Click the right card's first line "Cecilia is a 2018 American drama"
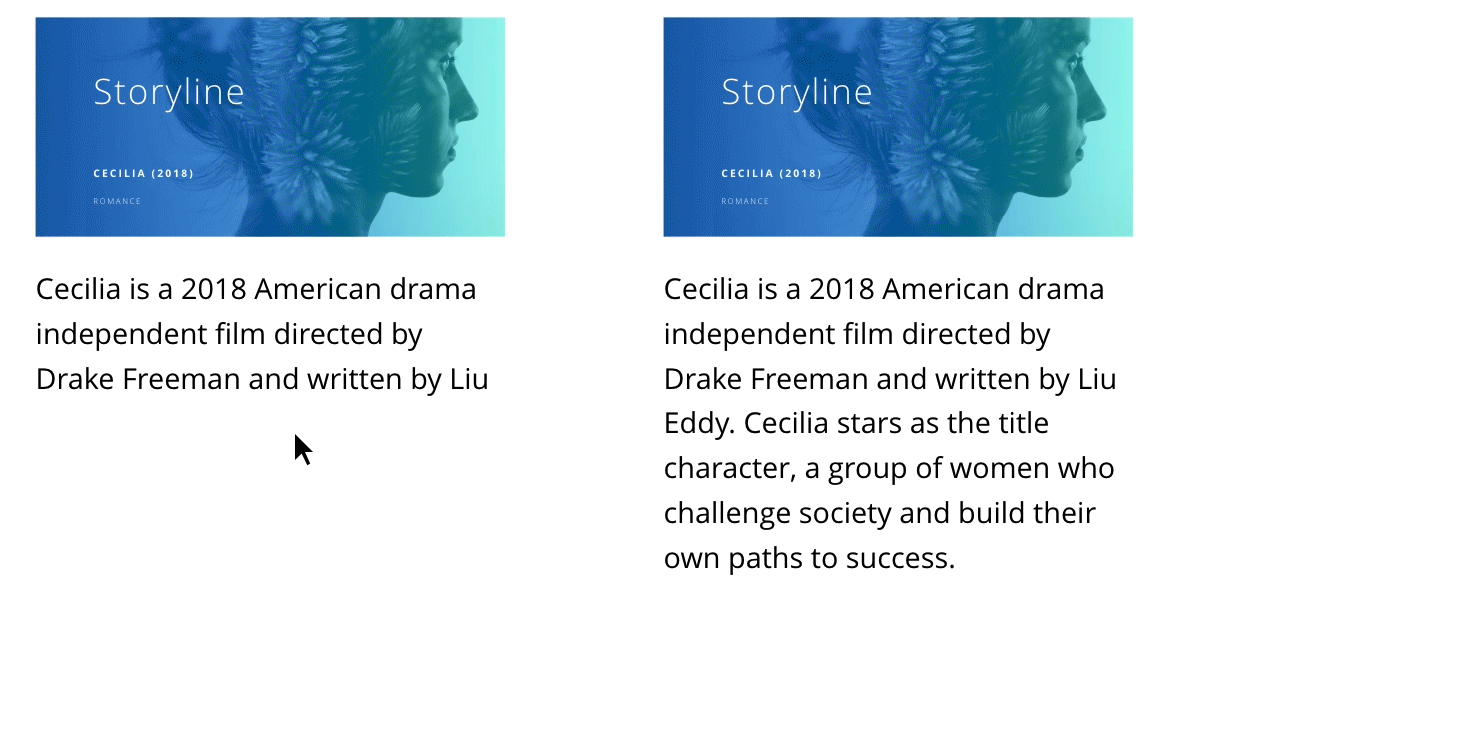This screenshot has width=1474, height=734. click(884, 289)
